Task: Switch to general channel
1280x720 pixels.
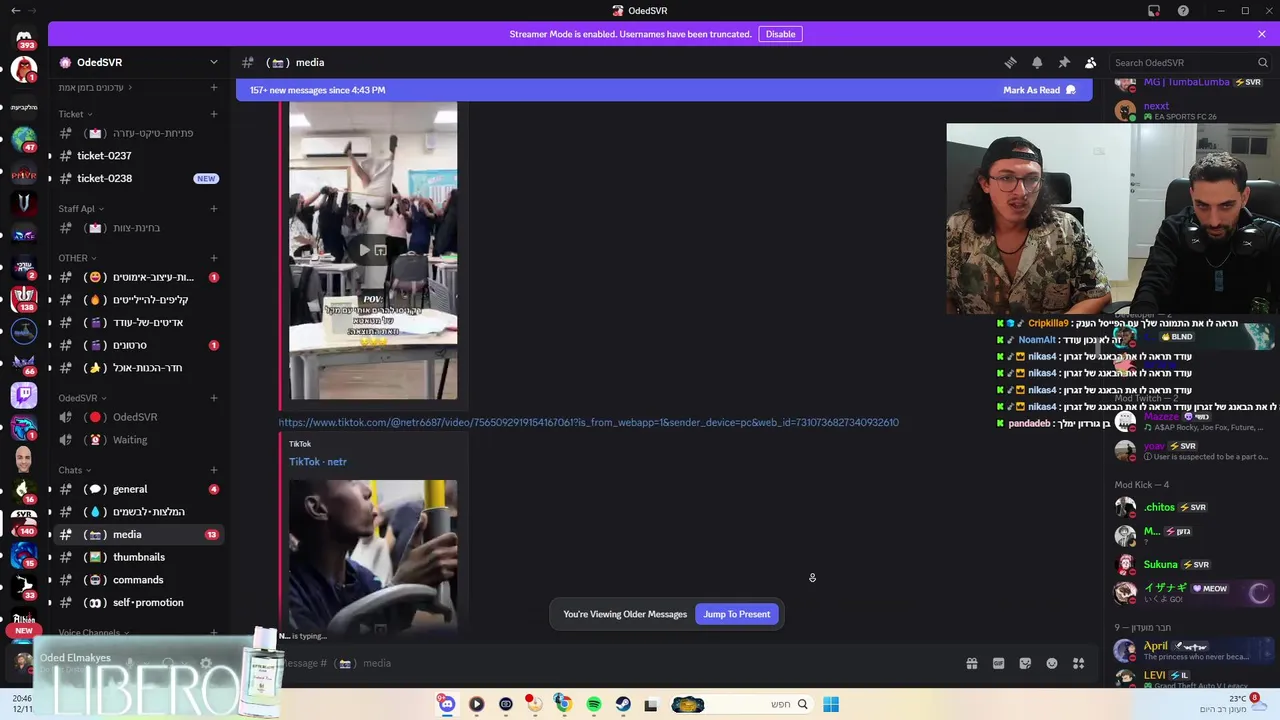Action: pos(138,489)
